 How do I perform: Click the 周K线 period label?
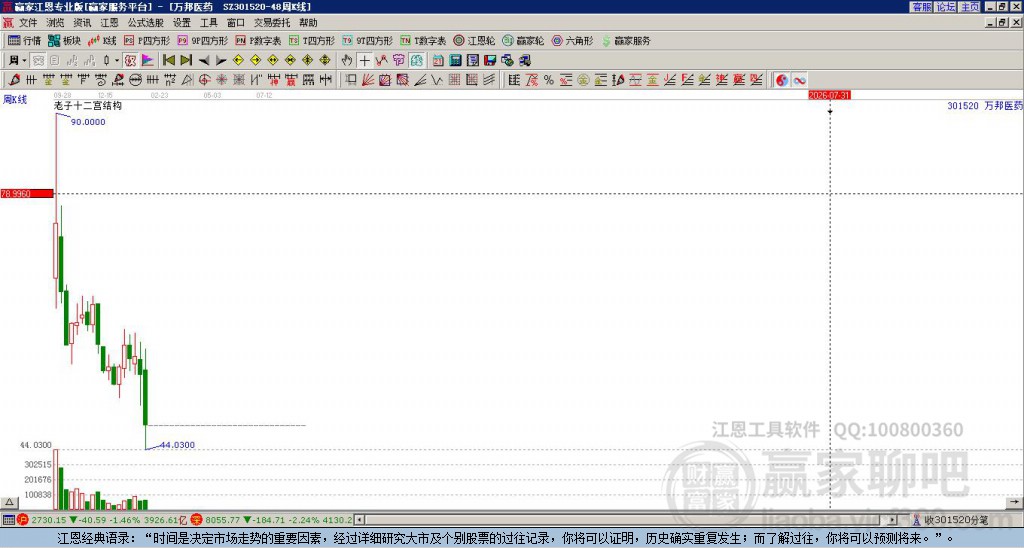pyautogui.click(x=15, y=100)
